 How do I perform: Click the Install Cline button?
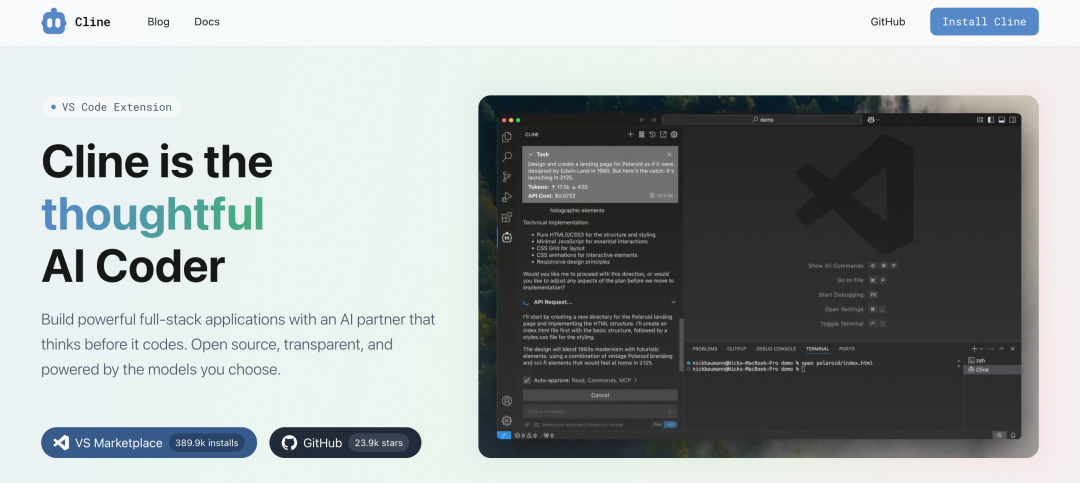point(984,21)
